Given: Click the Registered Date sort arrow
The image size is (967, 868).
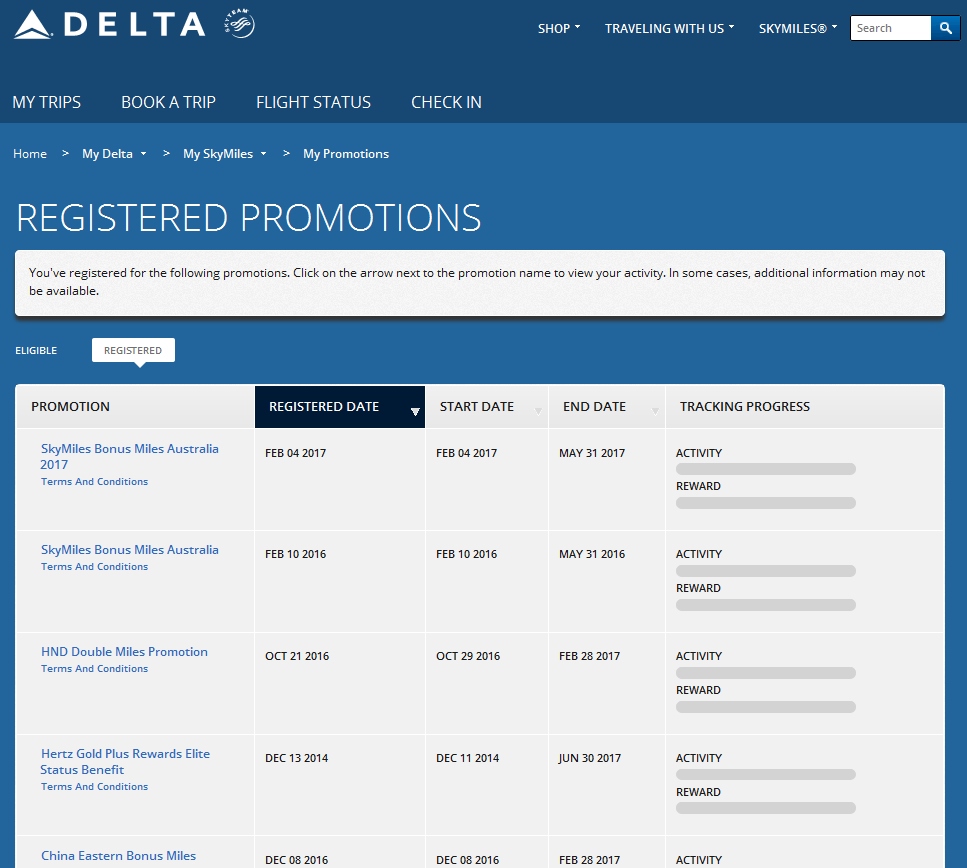Looking at the screenshot, I should pos(415,411).
